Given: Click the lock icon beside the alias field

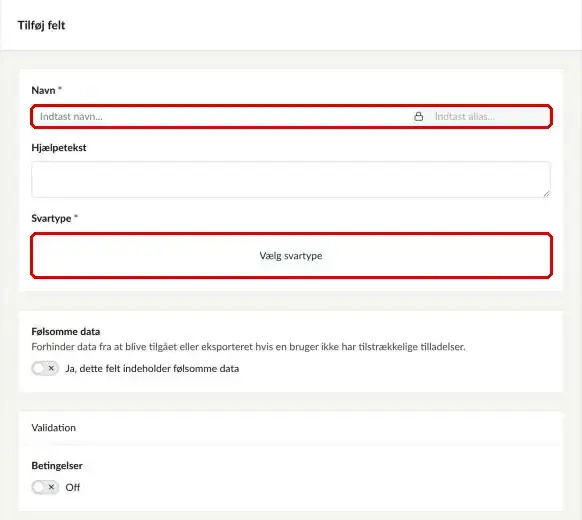Looking at the screenshot, I should (418, 117).
